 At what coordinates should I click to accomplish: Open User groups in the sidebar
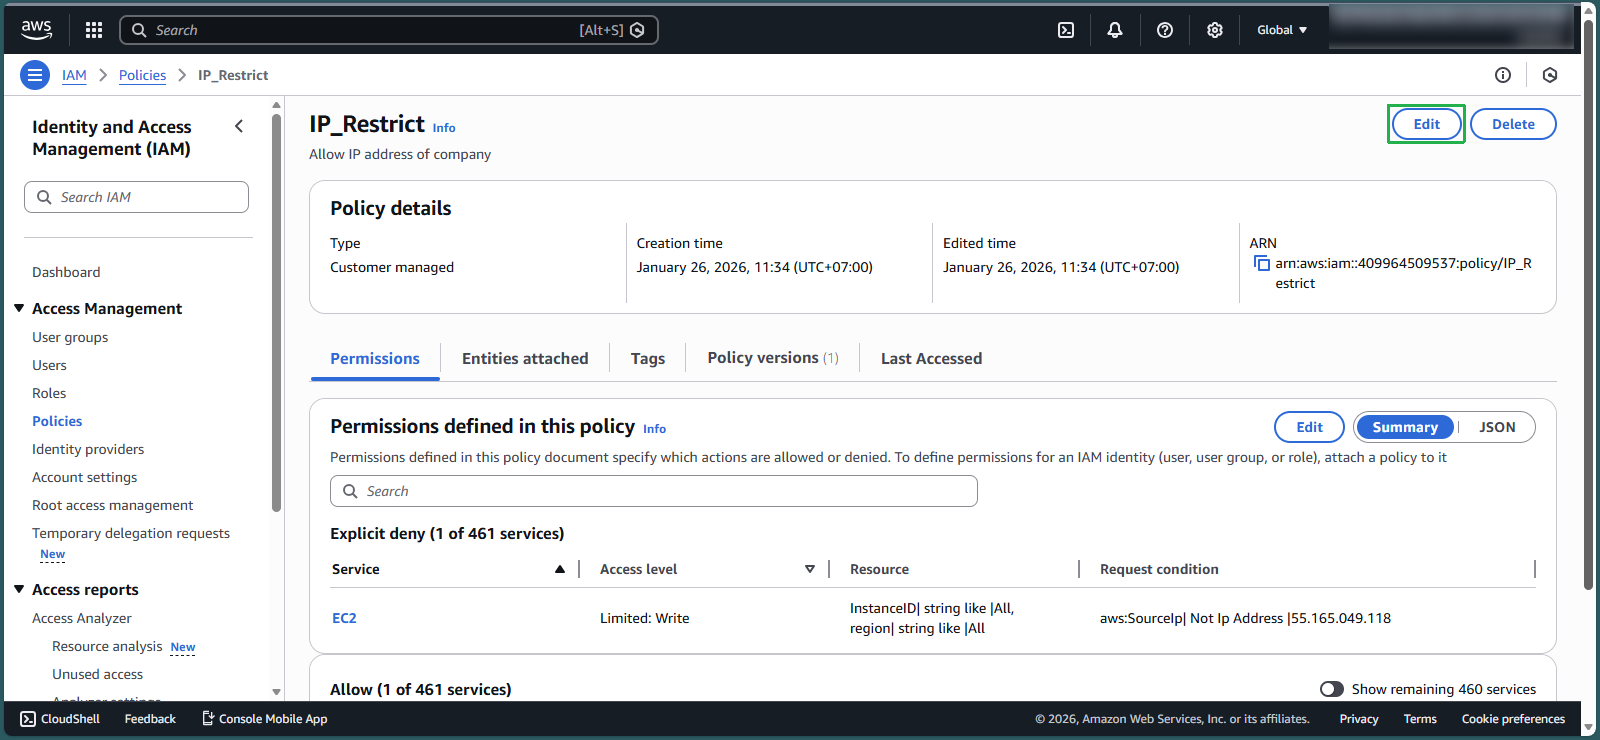click(x=70, y=337)
